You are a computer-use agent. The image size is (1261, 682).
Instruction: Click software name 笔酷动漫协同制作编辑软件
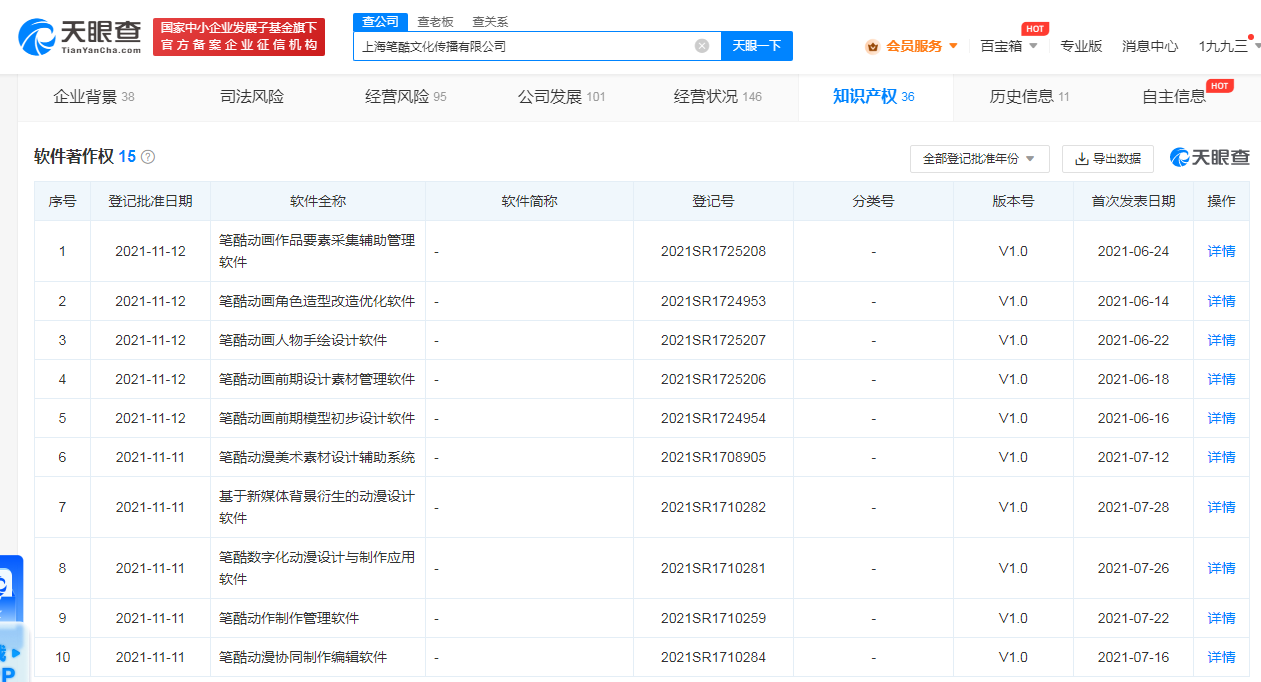coord(303,657)
